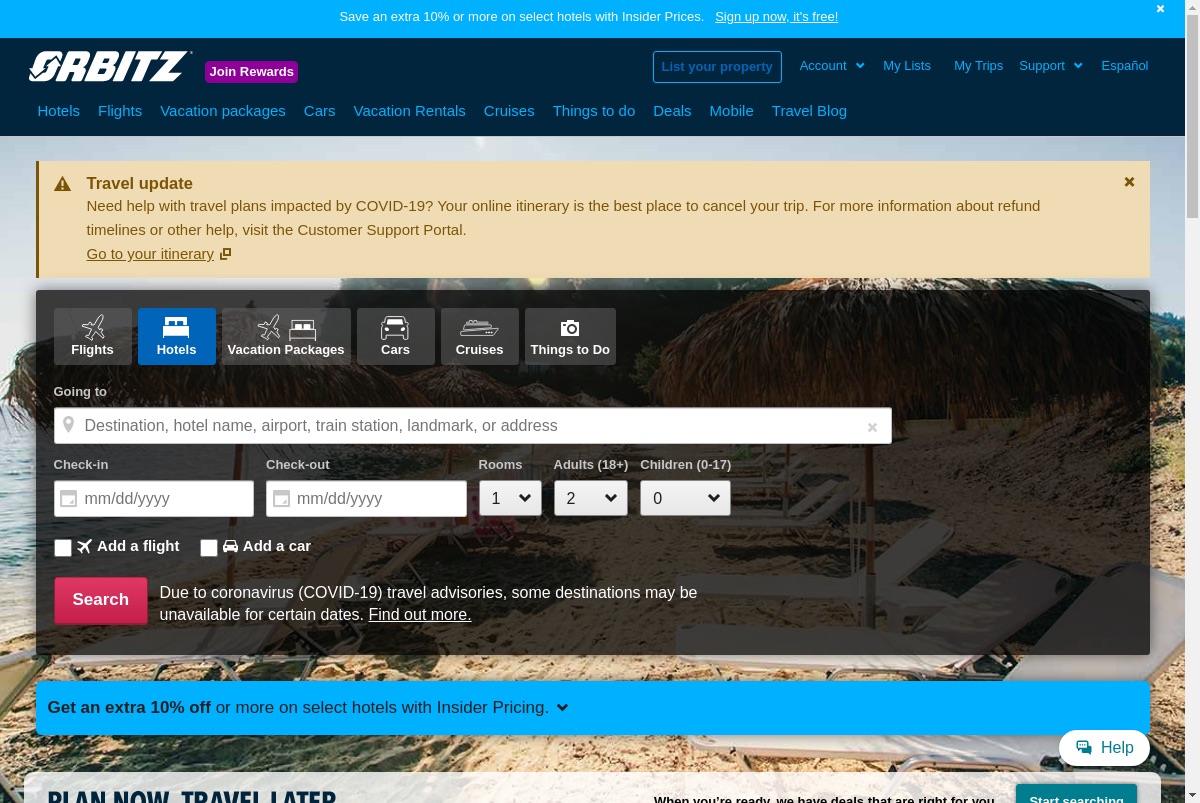The height and width of the screenshot is (803, 1200).
Task: Open My Trips link
Action: point(978,66)
